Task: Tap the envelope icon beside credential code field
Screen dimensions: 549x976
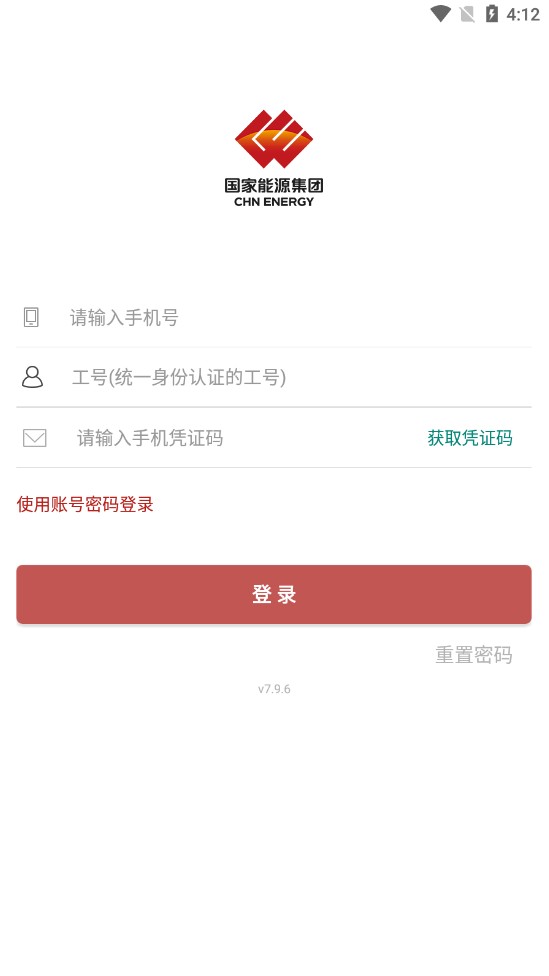Action: click(34, 438)
